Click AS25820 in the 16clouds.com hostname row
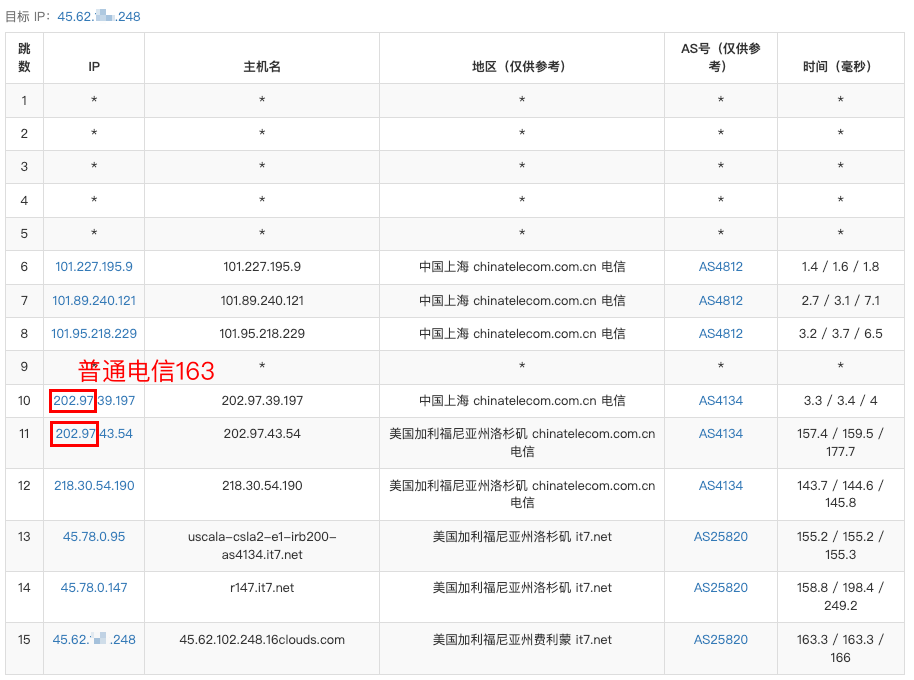 tap(720, 639)
